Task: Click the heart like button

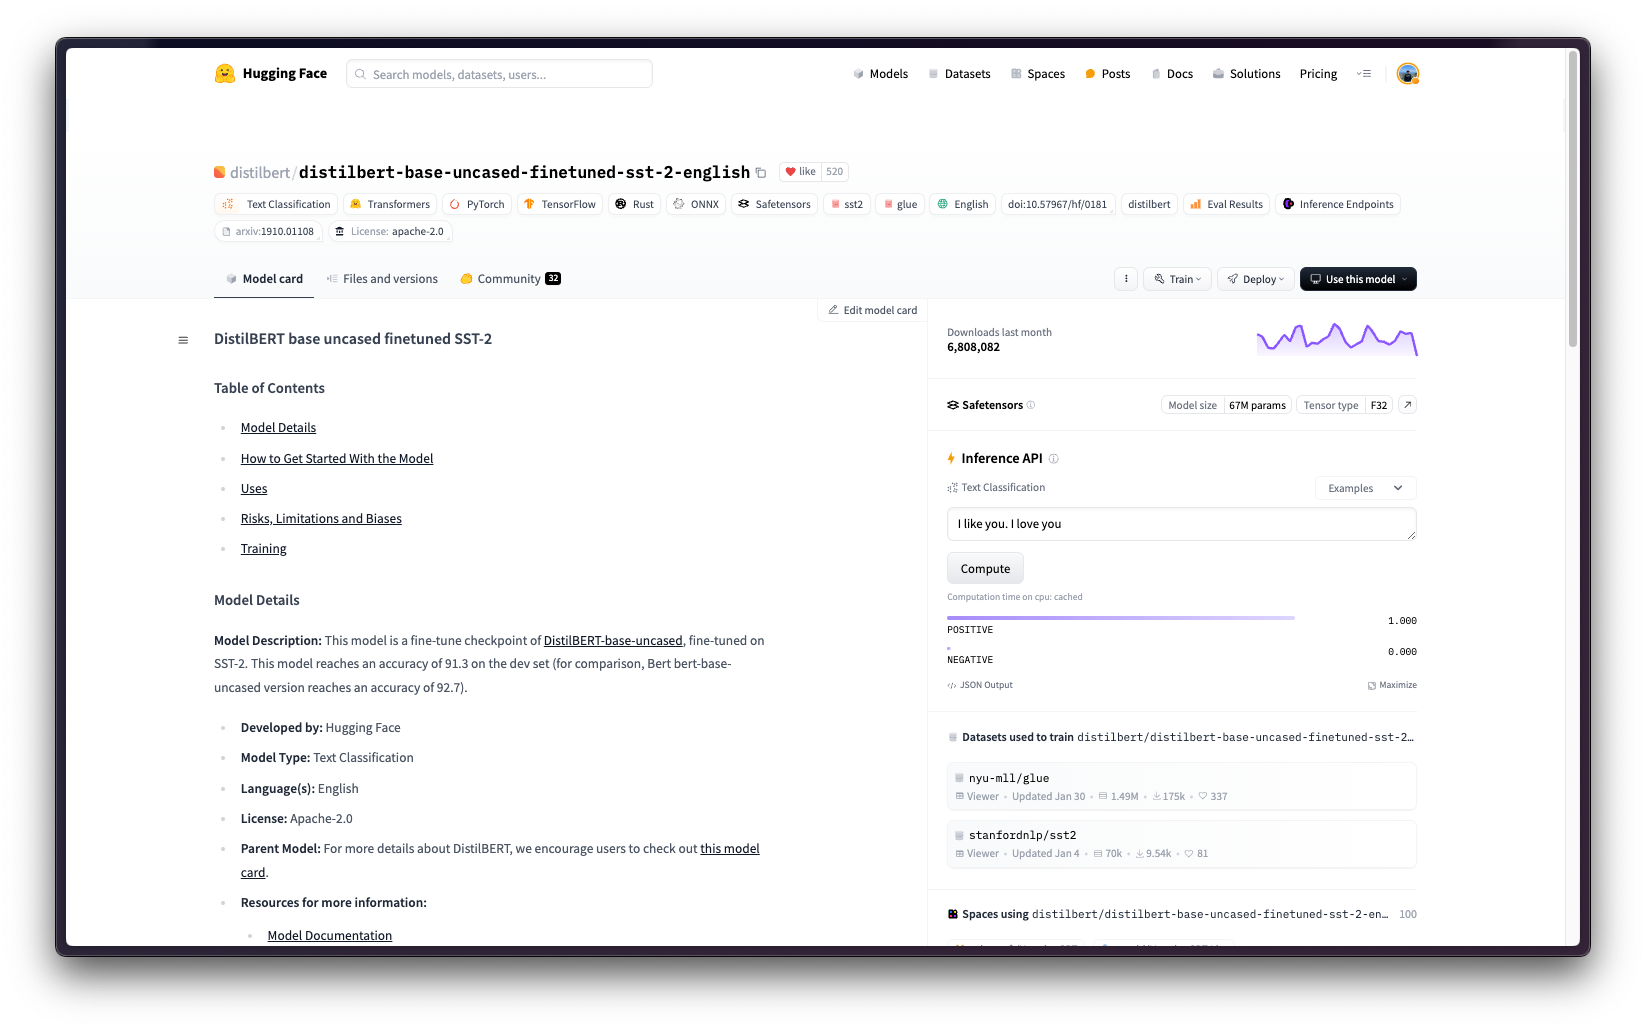Action: point(800,172)
